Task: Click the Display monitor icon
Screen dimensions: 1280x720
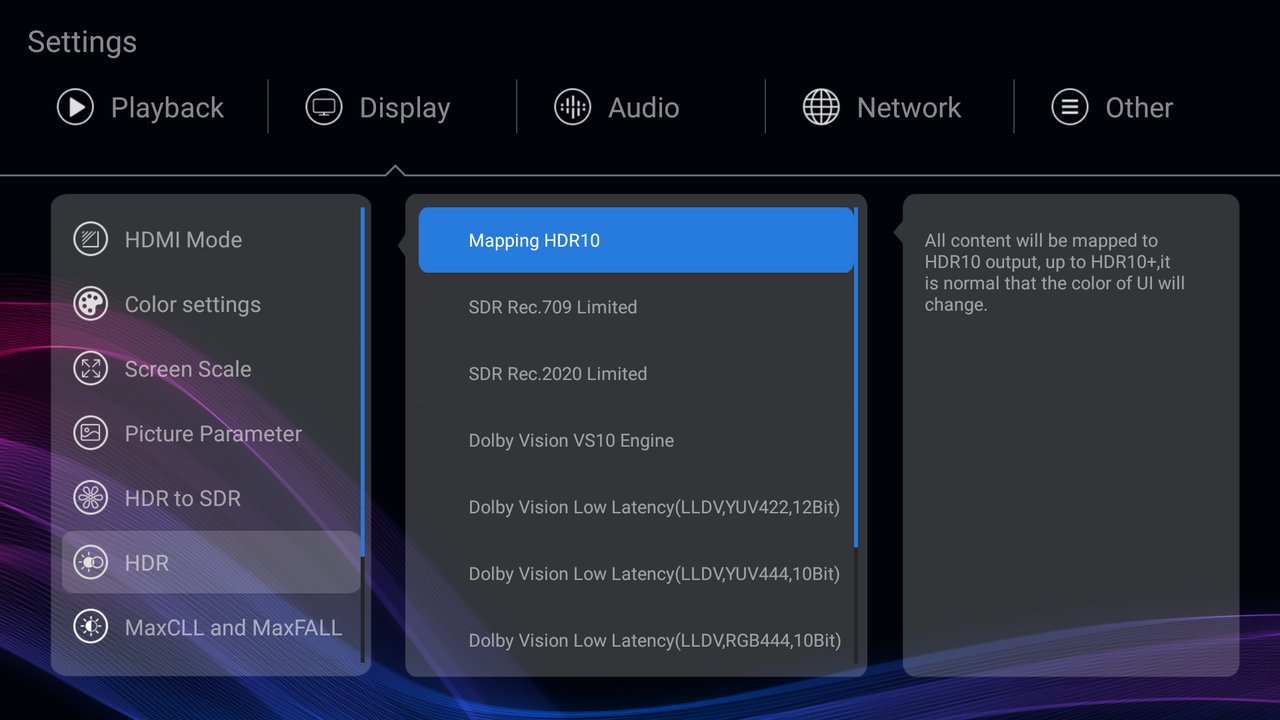Action: point(324,107)
